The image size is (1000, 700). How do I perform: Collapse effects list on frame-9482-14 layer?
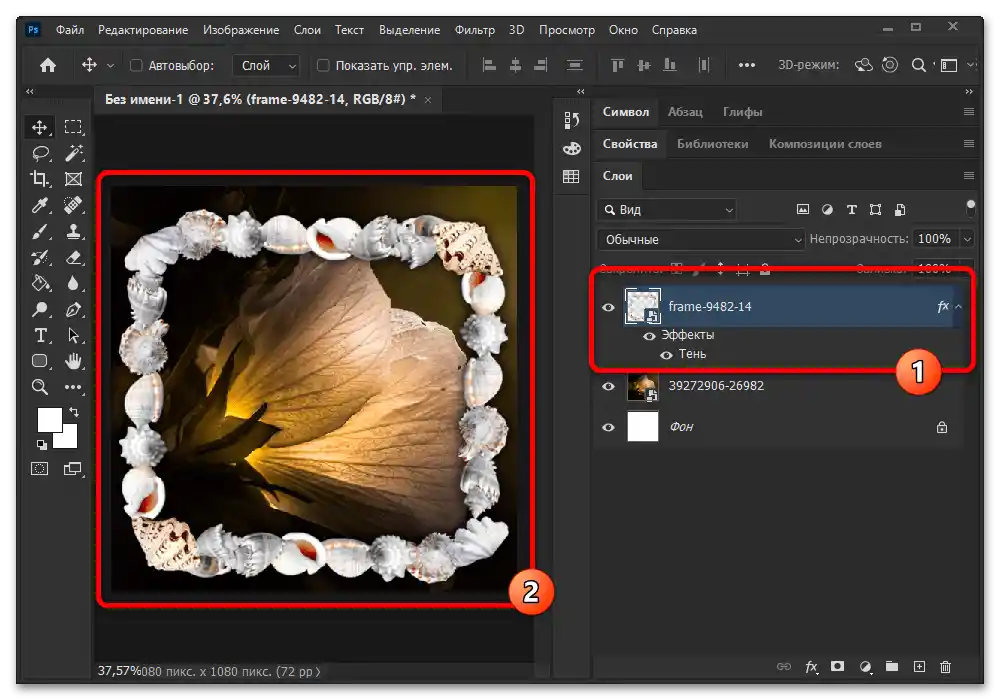[959, 307]
